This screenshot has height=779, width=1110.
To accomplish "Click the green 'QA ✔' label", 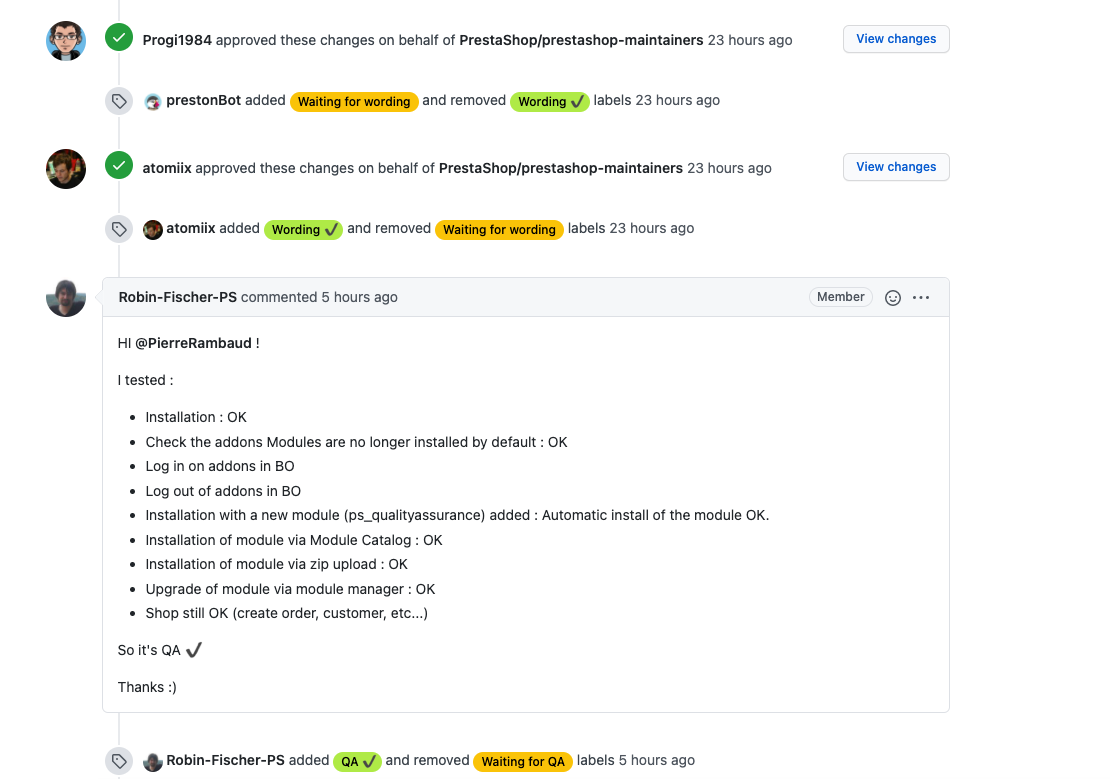I will (357, 762).
